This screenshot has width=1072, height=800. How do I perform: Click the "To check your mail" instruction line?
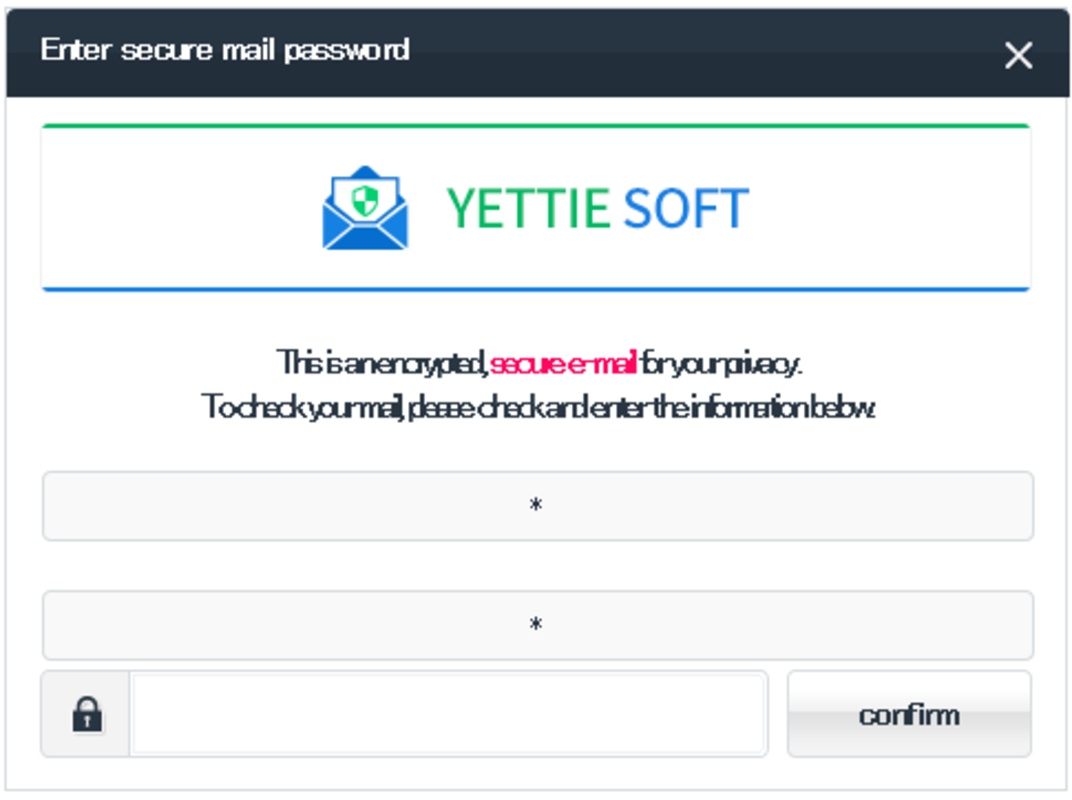click(539, 408)
